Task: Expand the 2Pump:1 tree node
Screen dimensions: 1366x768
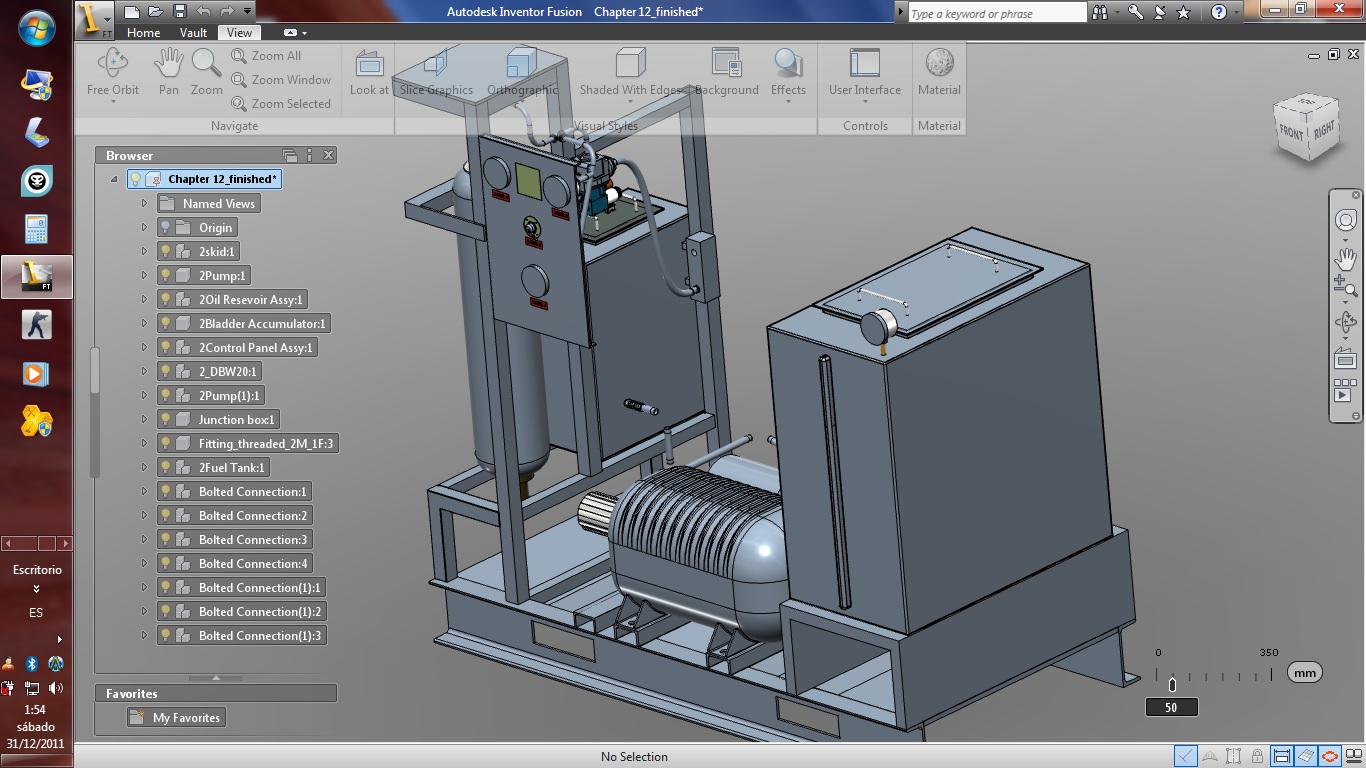Action: tap(145, 275)
